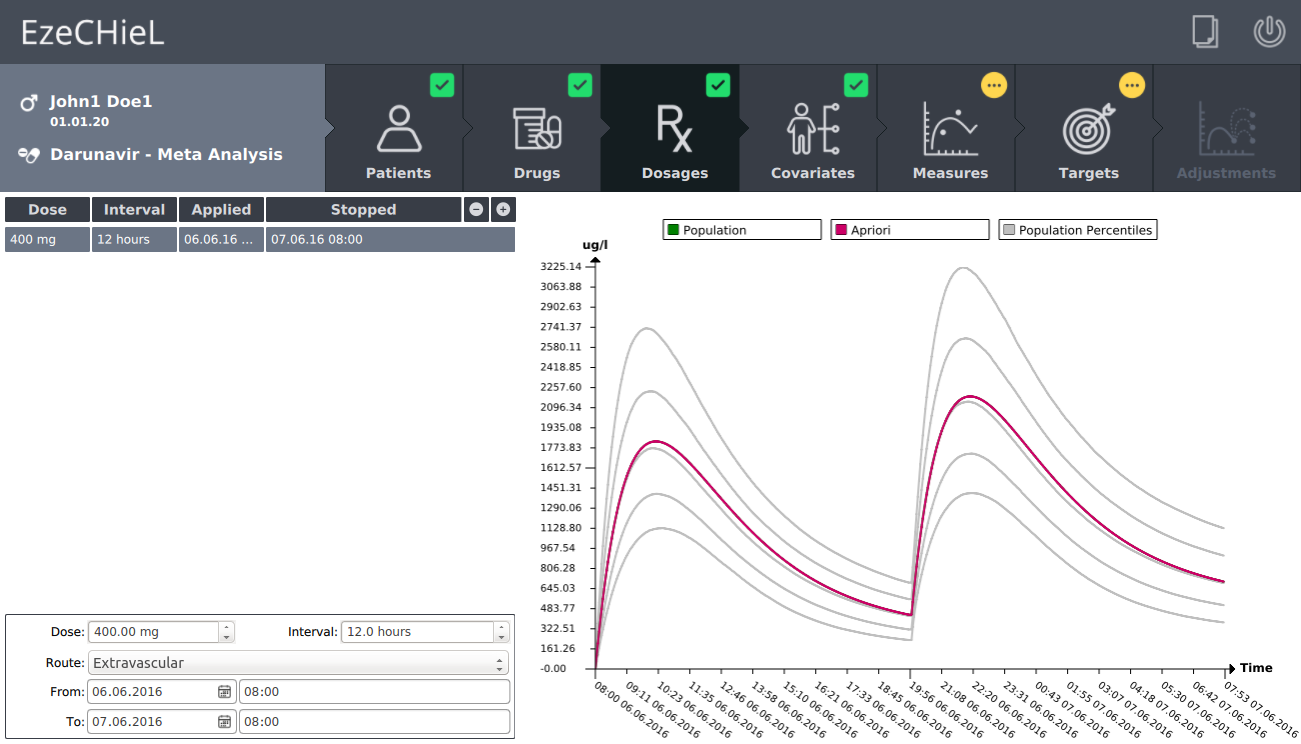Click the power shutdown icon
Image resolution: width=1301 pixels, height=744 pixels.
[1269, 32]
